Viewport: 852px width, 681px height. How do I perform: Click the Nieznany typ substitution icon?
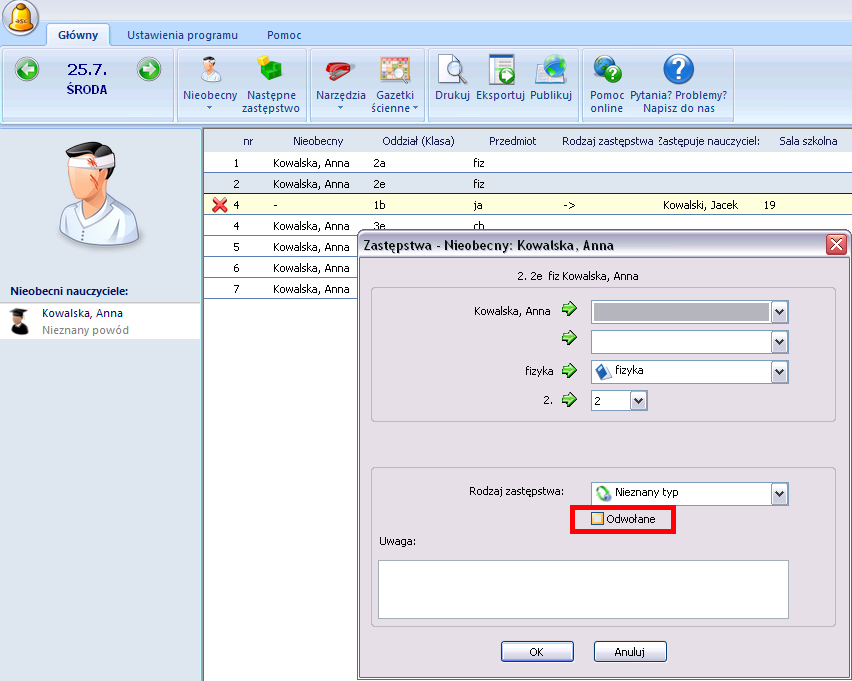pos(603,493)
